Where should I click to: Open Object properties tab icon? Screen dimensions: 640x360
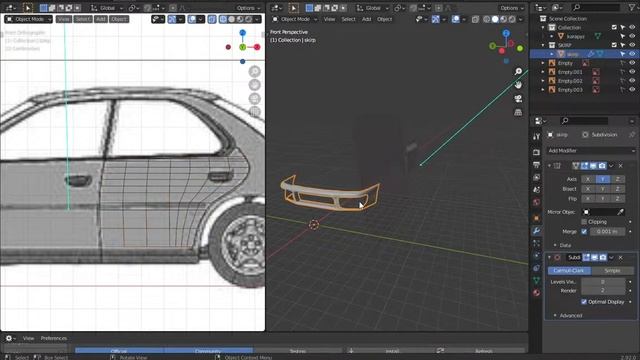point(536,218)
